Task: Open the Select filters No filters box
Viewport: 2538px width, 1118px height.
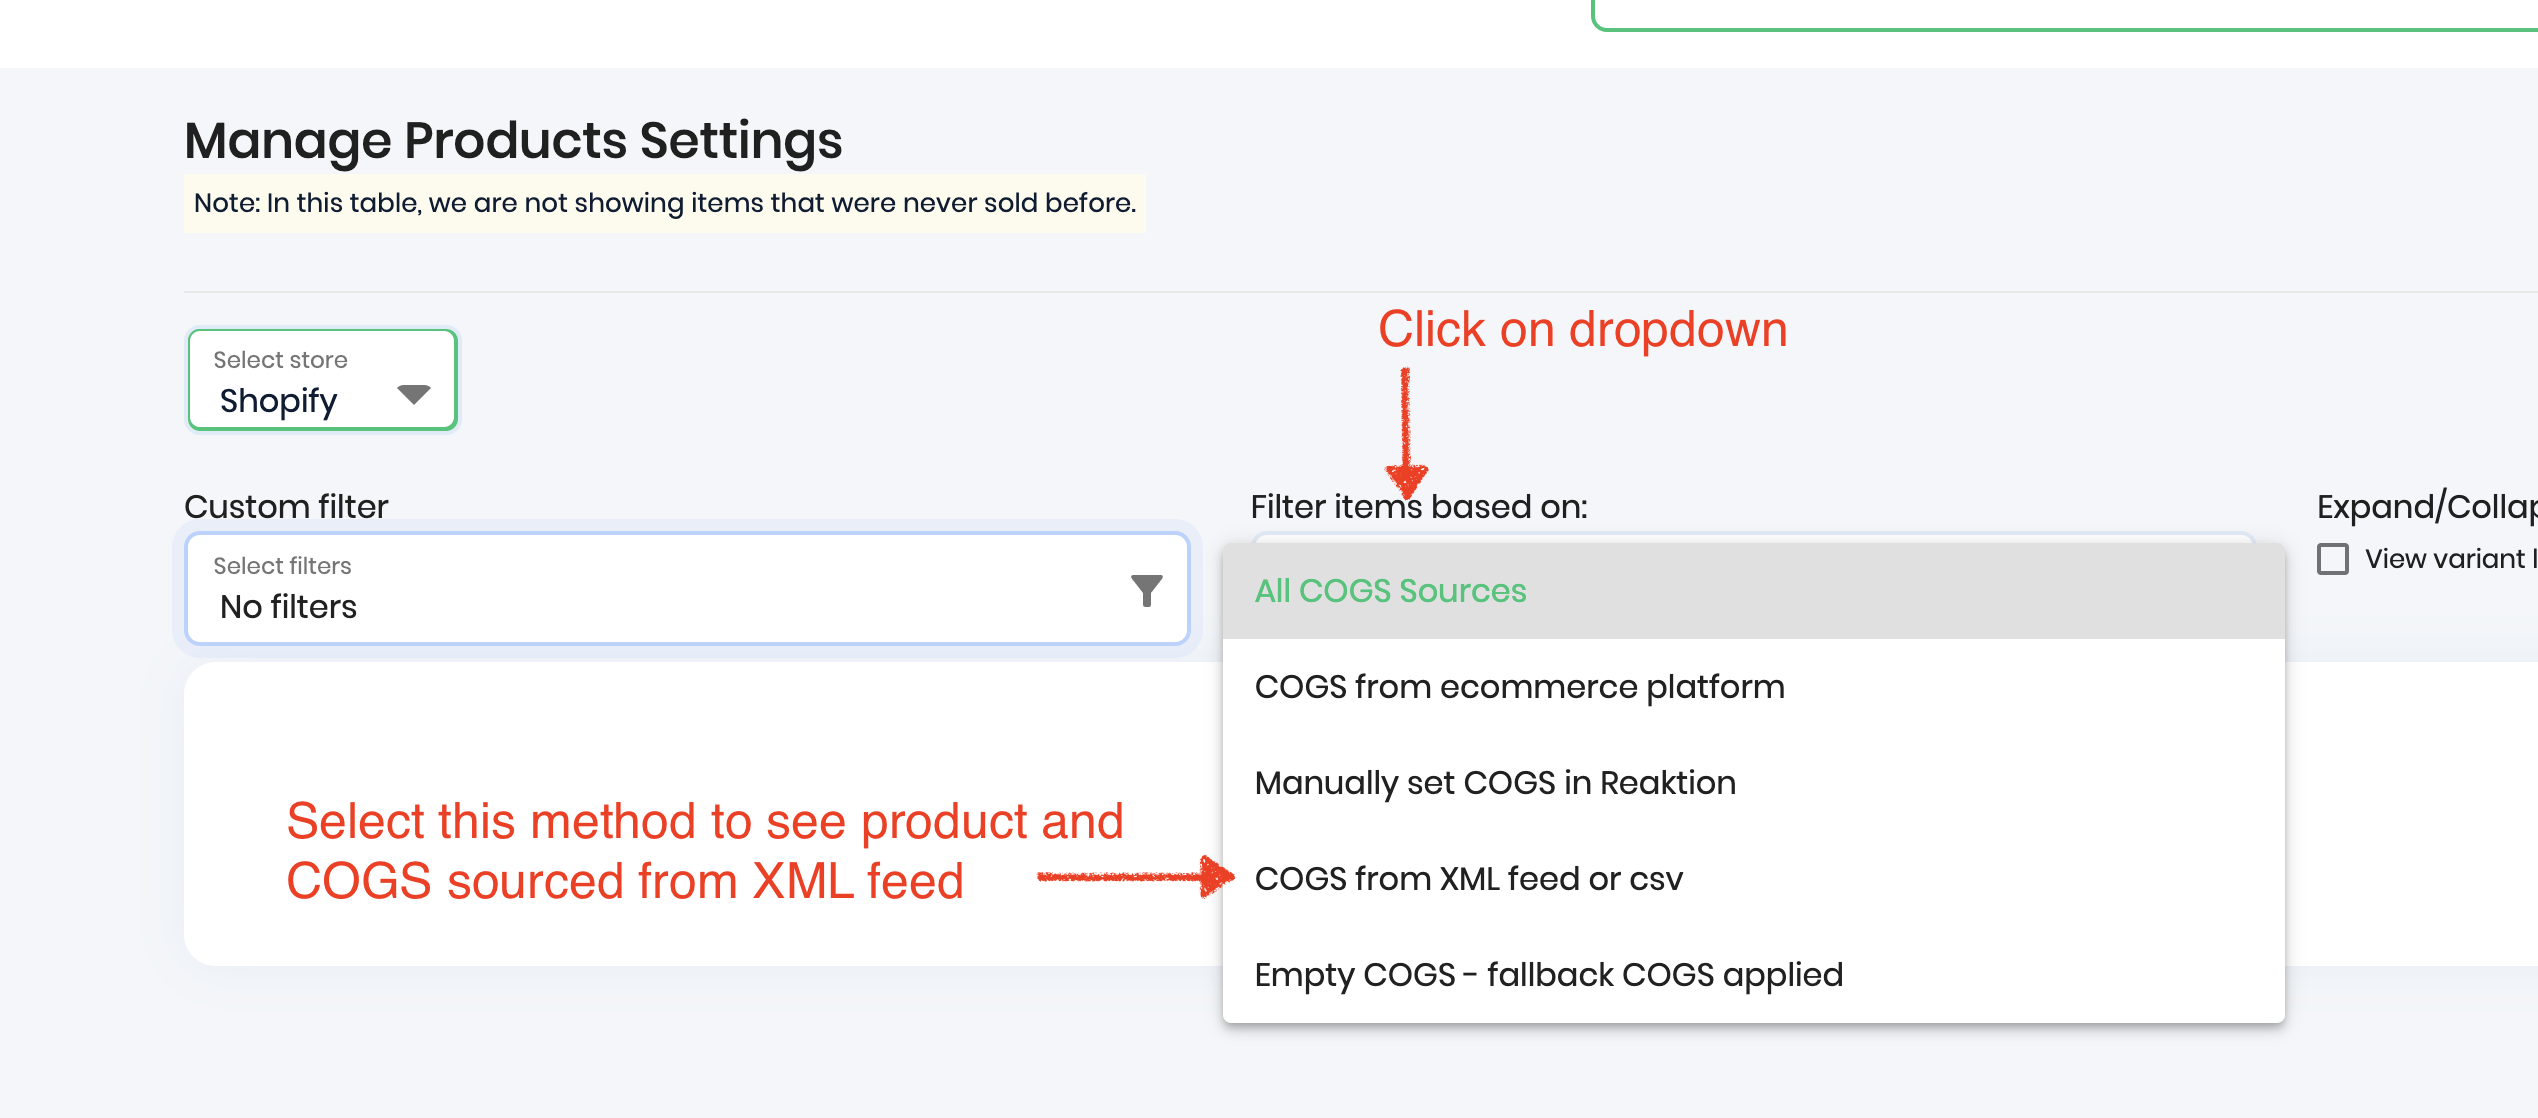Action: click(x=660, y=588)
